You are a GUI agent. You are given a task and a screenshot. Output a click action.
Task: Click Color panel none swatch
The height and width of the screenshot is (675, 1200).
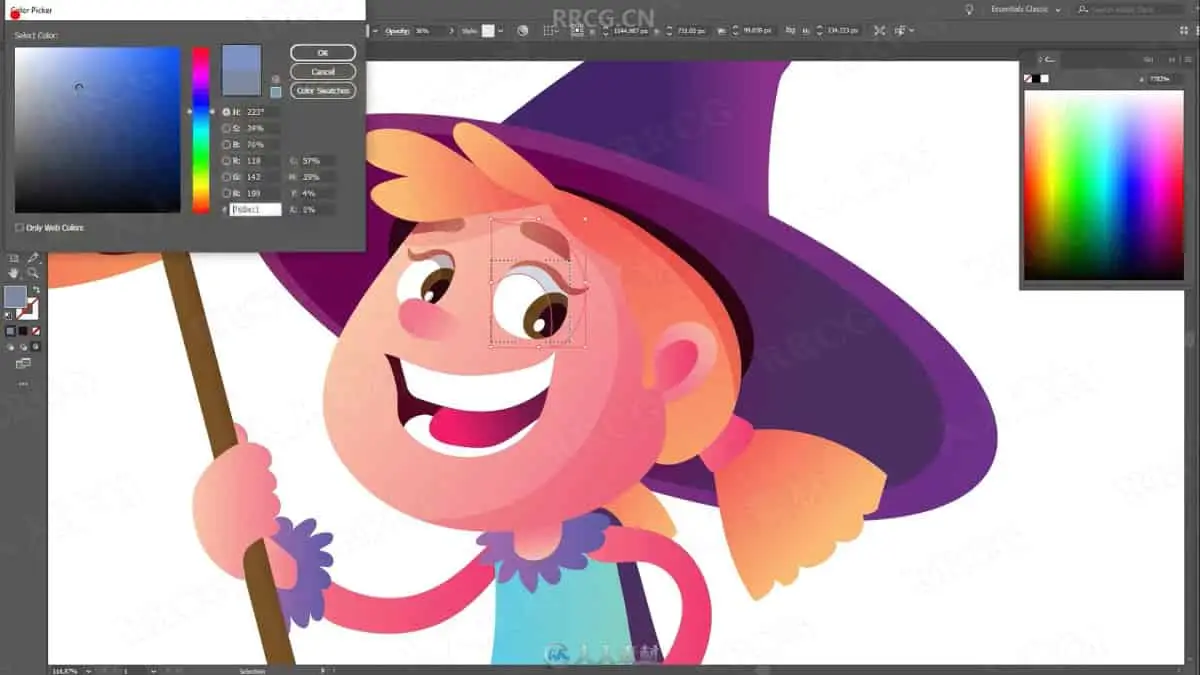tap(1028, 78)
